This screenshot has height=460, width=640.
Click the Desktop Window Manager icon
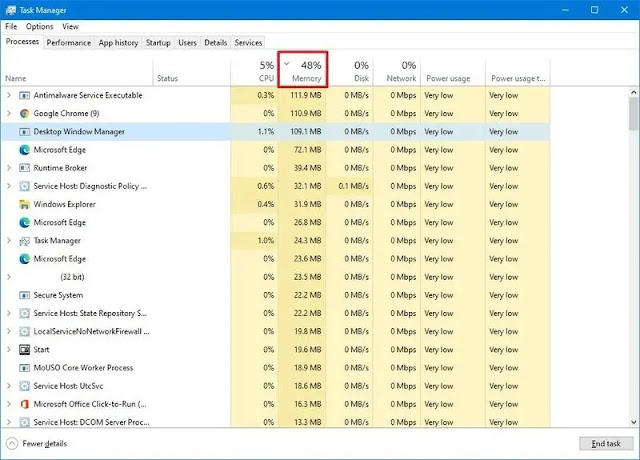pos(24,132)
